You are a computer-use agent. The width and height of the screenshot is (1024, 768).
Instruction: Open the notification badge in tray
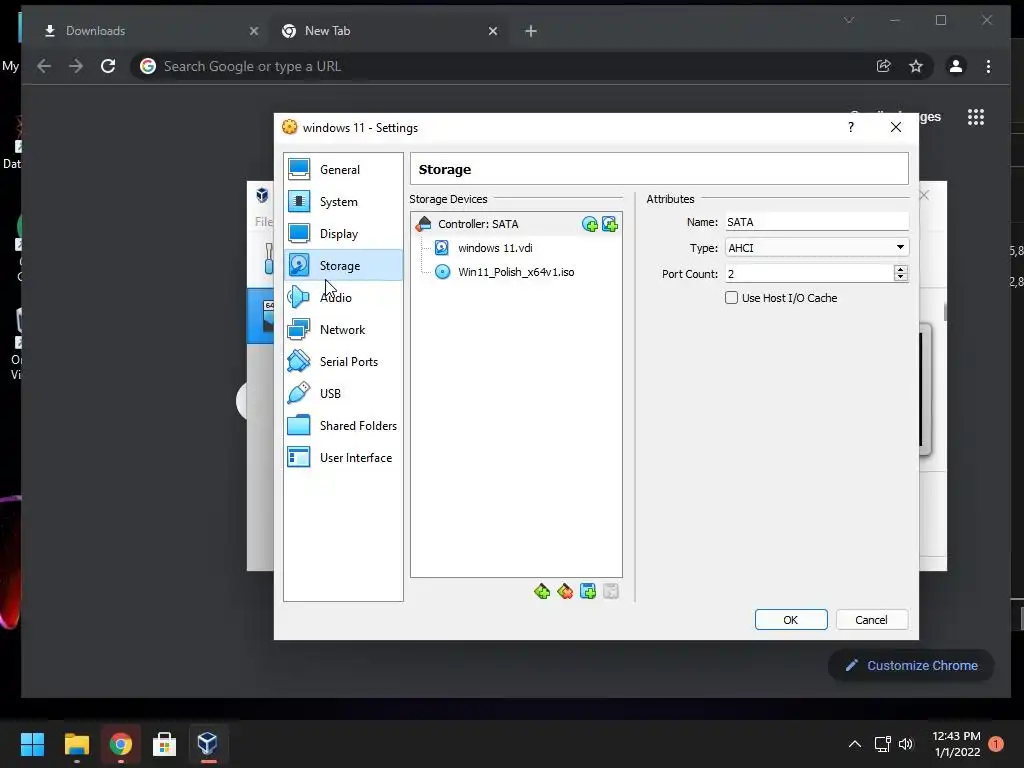[x=996, y=743]
